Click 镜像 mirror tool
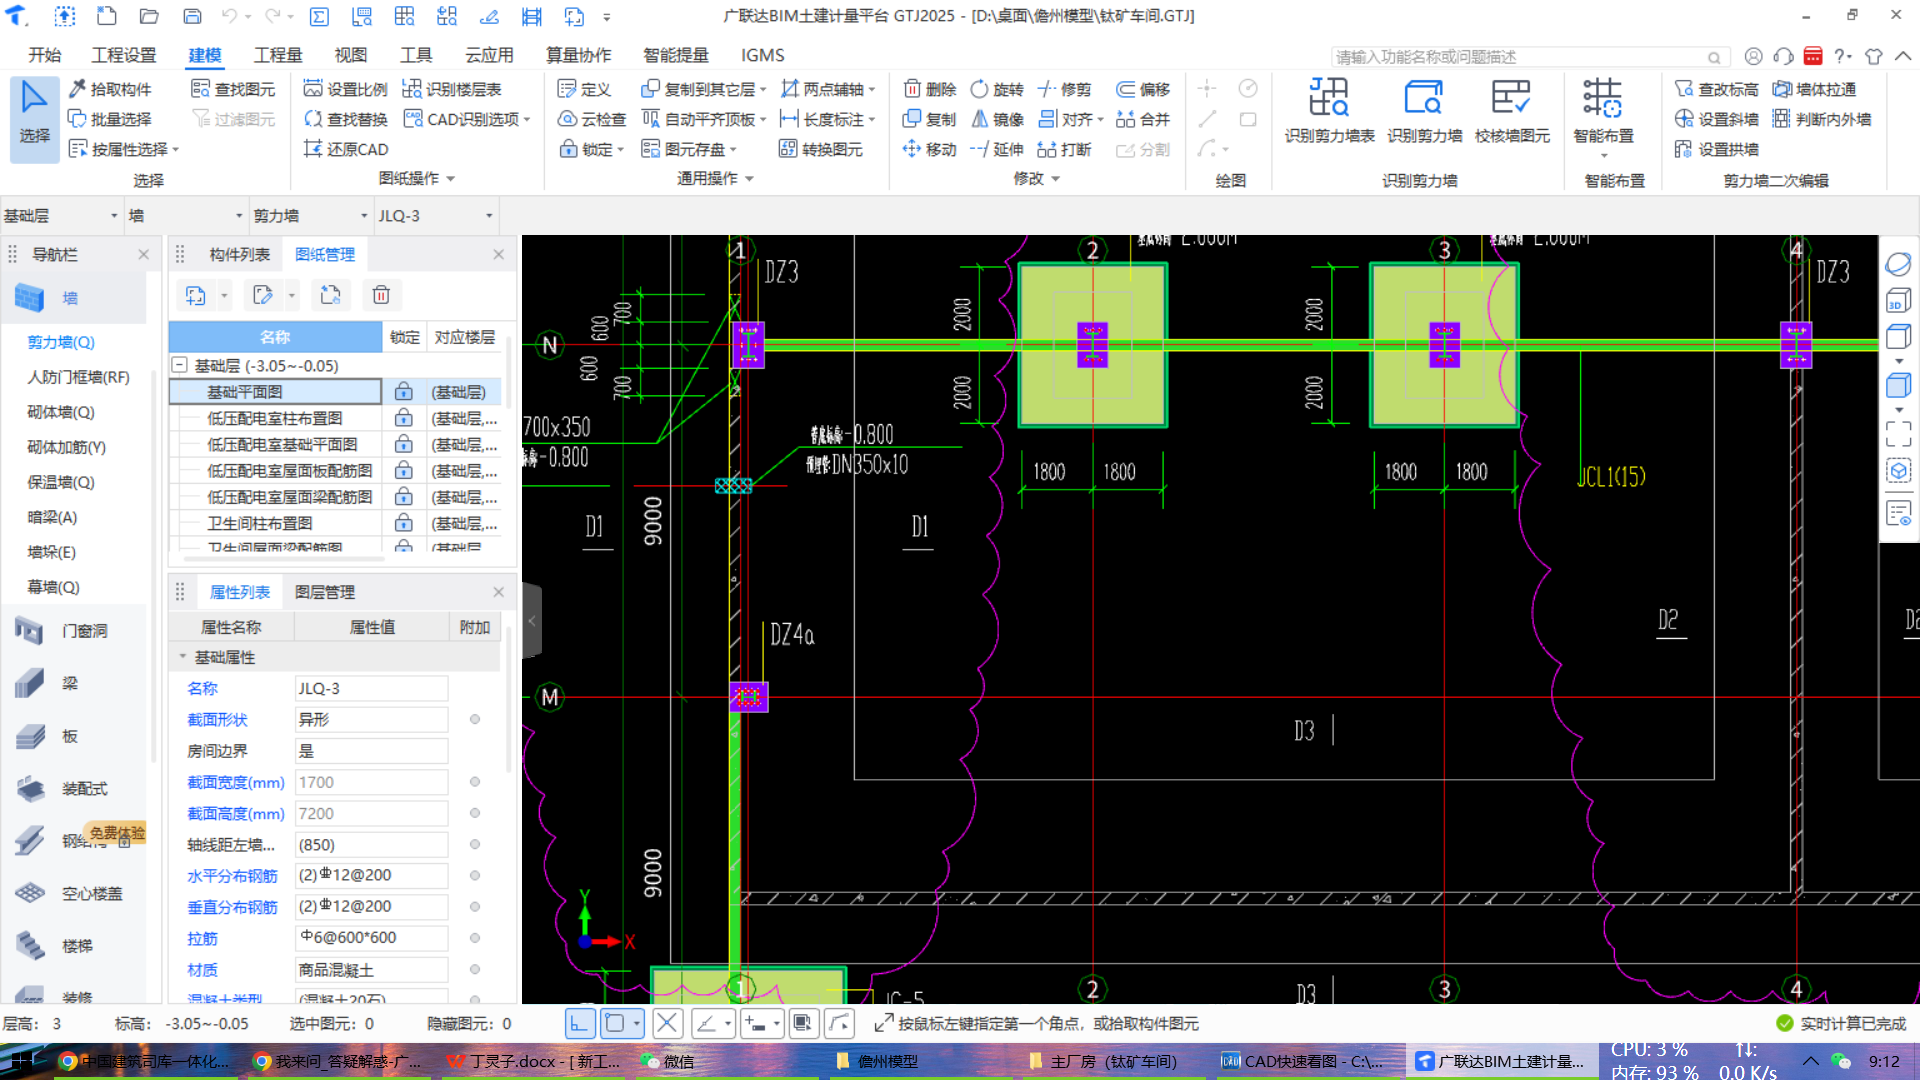1920x1080 pixels. [997, 119]
